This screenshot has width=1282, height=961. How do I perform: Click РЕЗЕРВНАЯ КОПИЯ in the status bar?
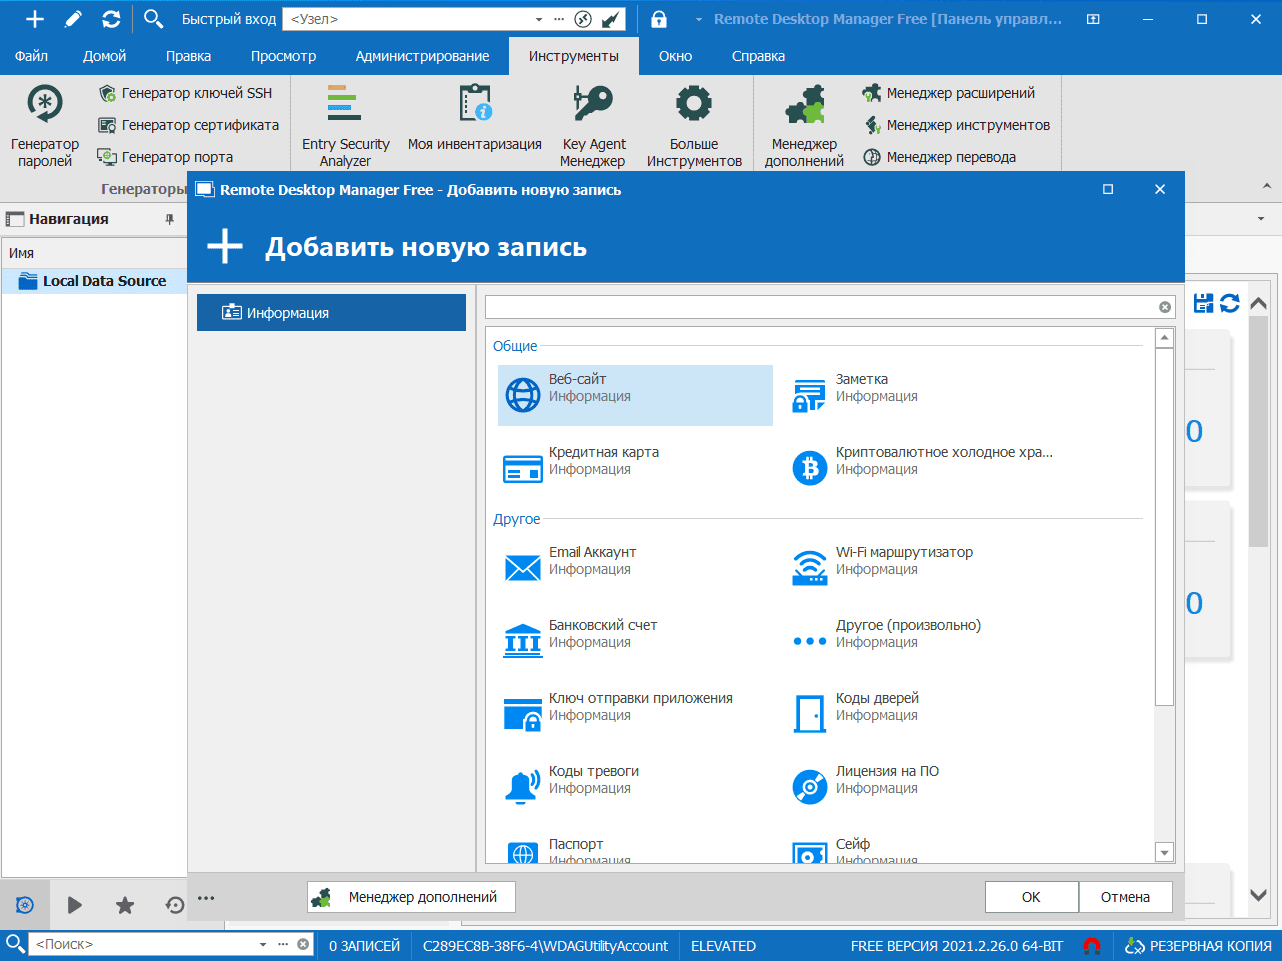click(1198, 946)
